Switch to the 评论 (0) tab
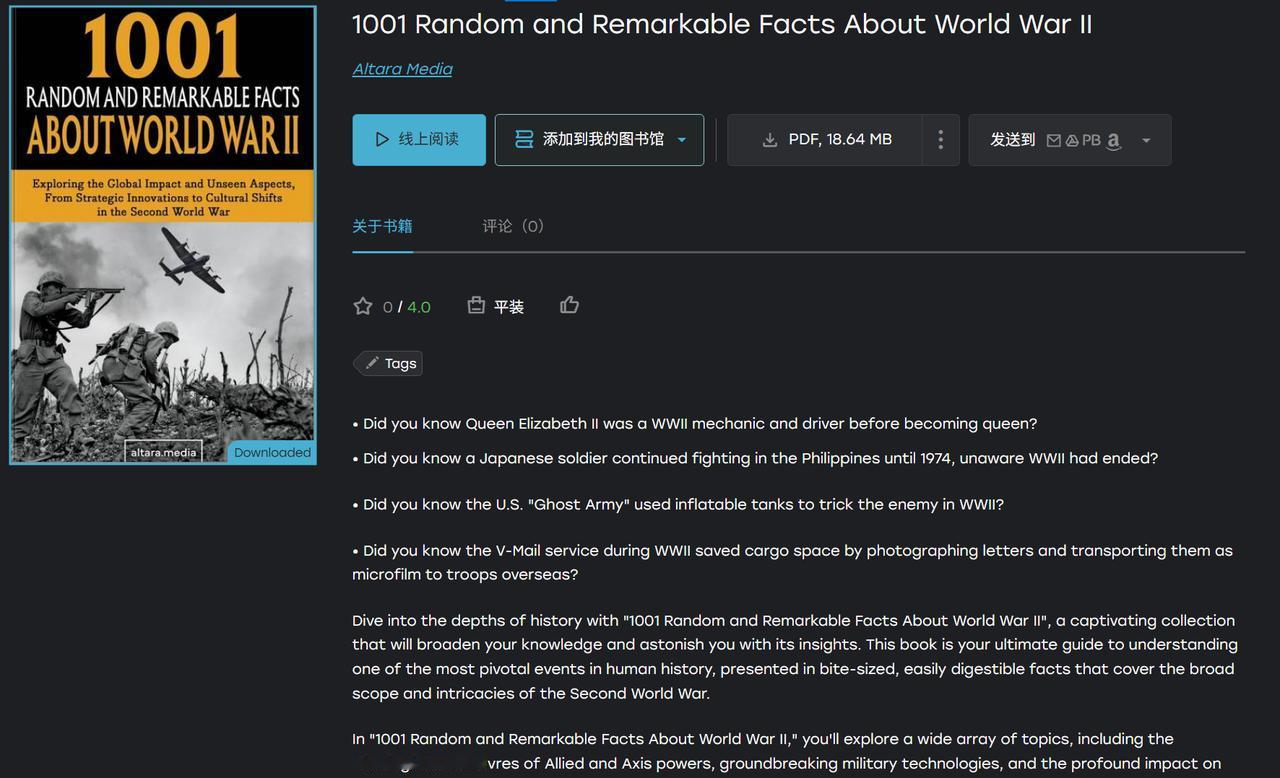The image size is (1280, 778). [513, 226]
